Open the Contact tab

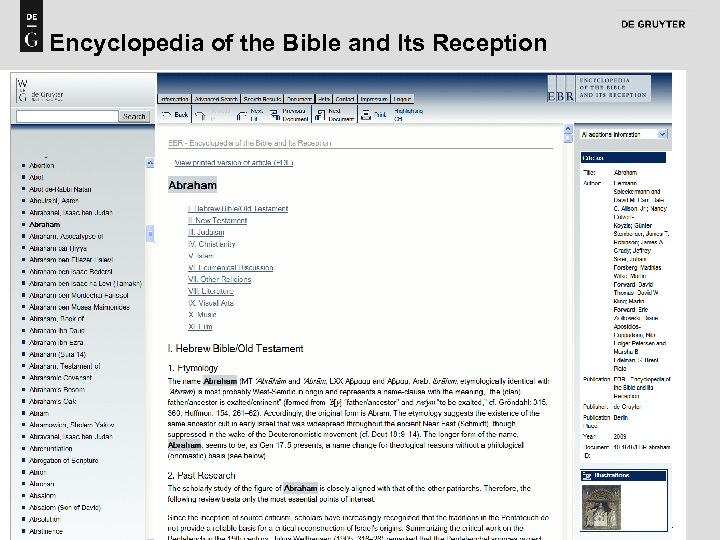(344, 99)
